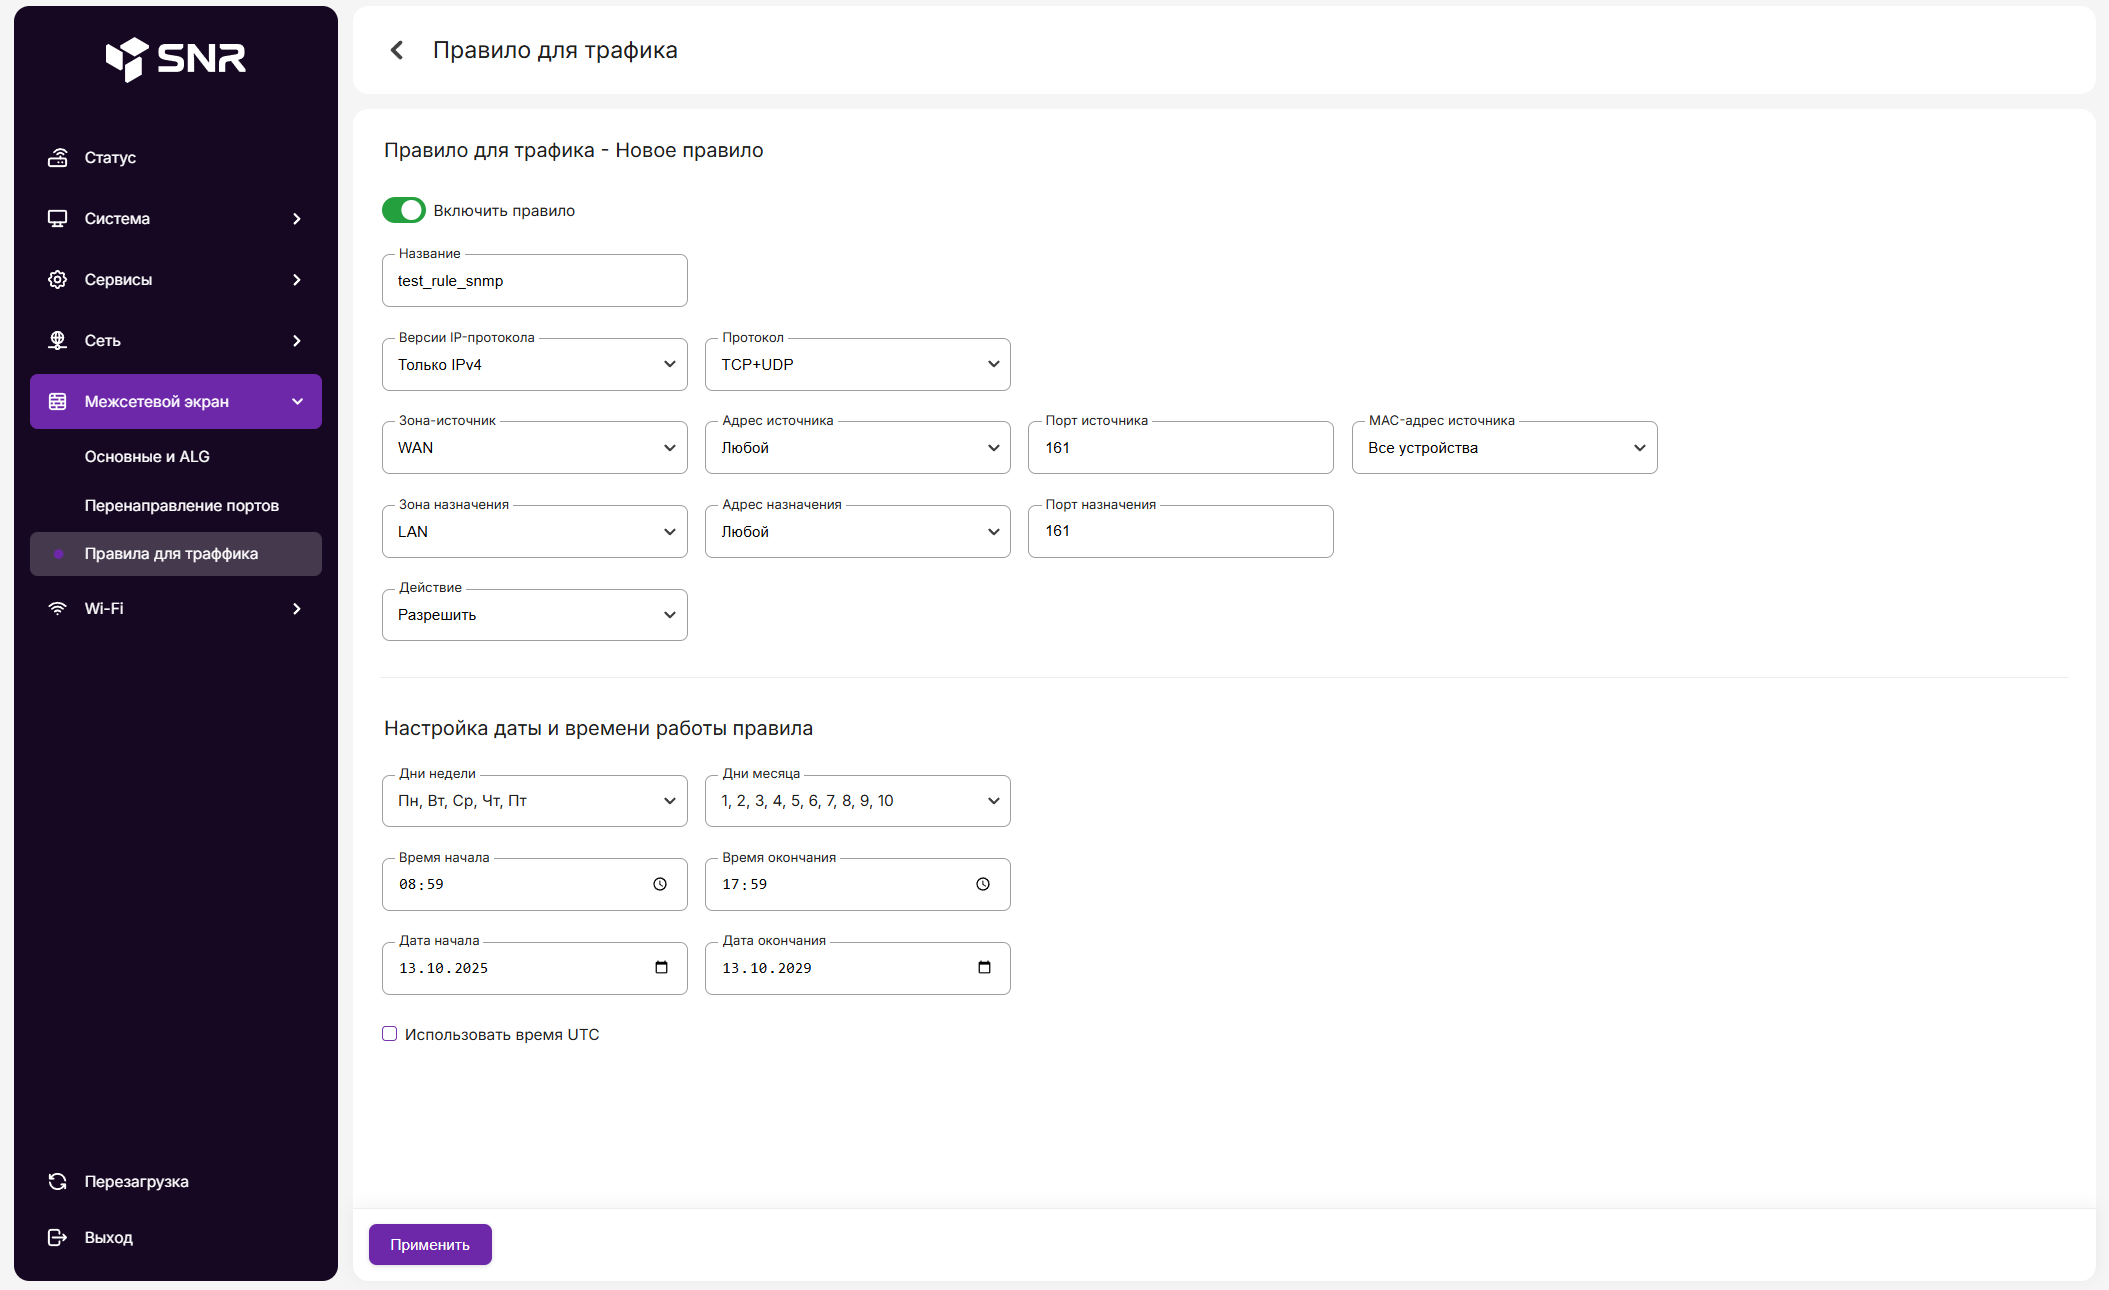Expand the MAC-адрес источника dropdown

(1504, 448)
